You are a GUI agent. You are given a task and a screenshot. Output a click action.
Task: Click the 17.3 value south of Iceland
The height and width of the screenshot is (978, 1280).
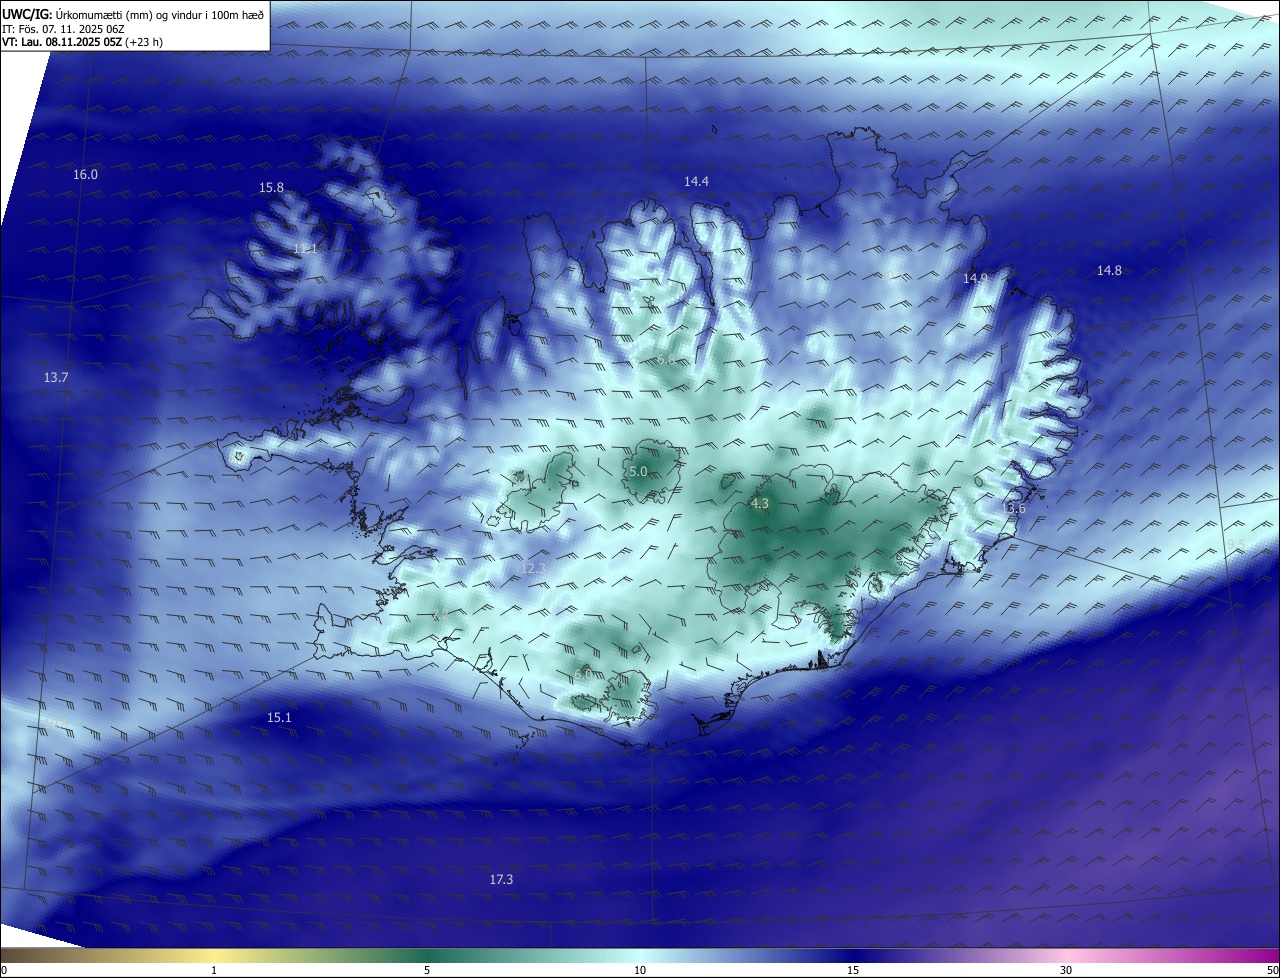click(x=501, y=879)
